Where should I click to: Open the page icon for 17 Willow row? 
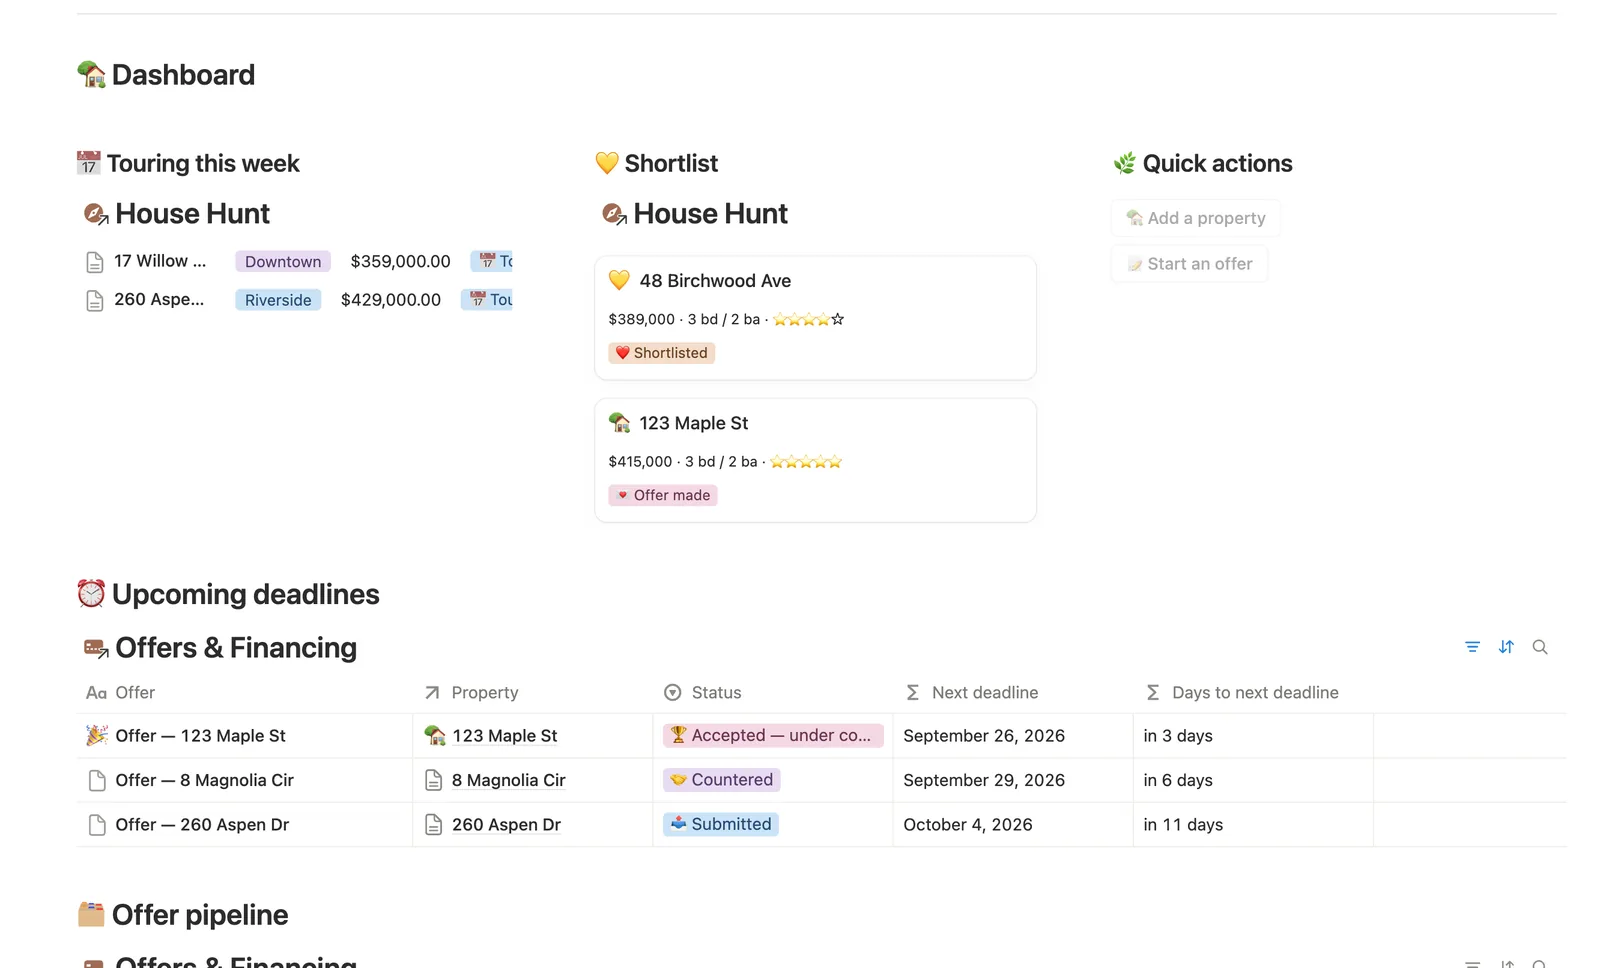(x=95, y=262)
